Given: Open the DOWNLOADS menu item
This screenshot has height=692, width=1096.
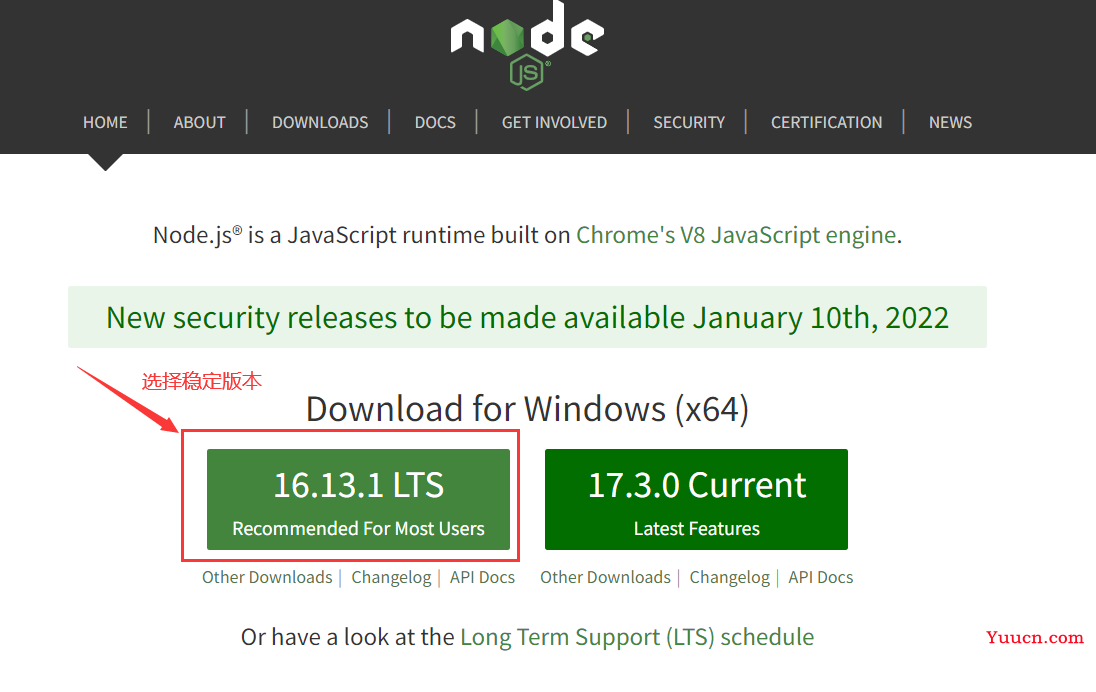Looking at the screenshot, I should [320, 122].
